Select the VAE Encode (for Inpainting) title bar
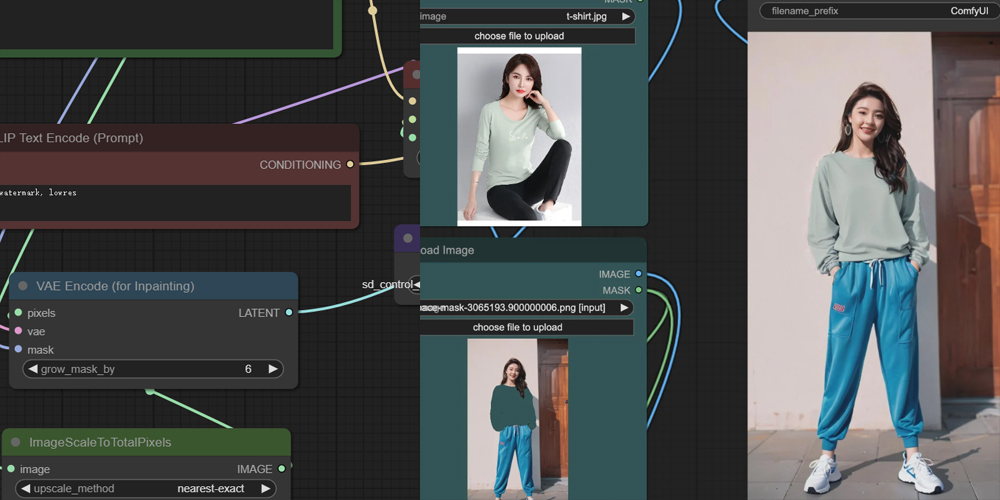 click(x=153, y=286)
